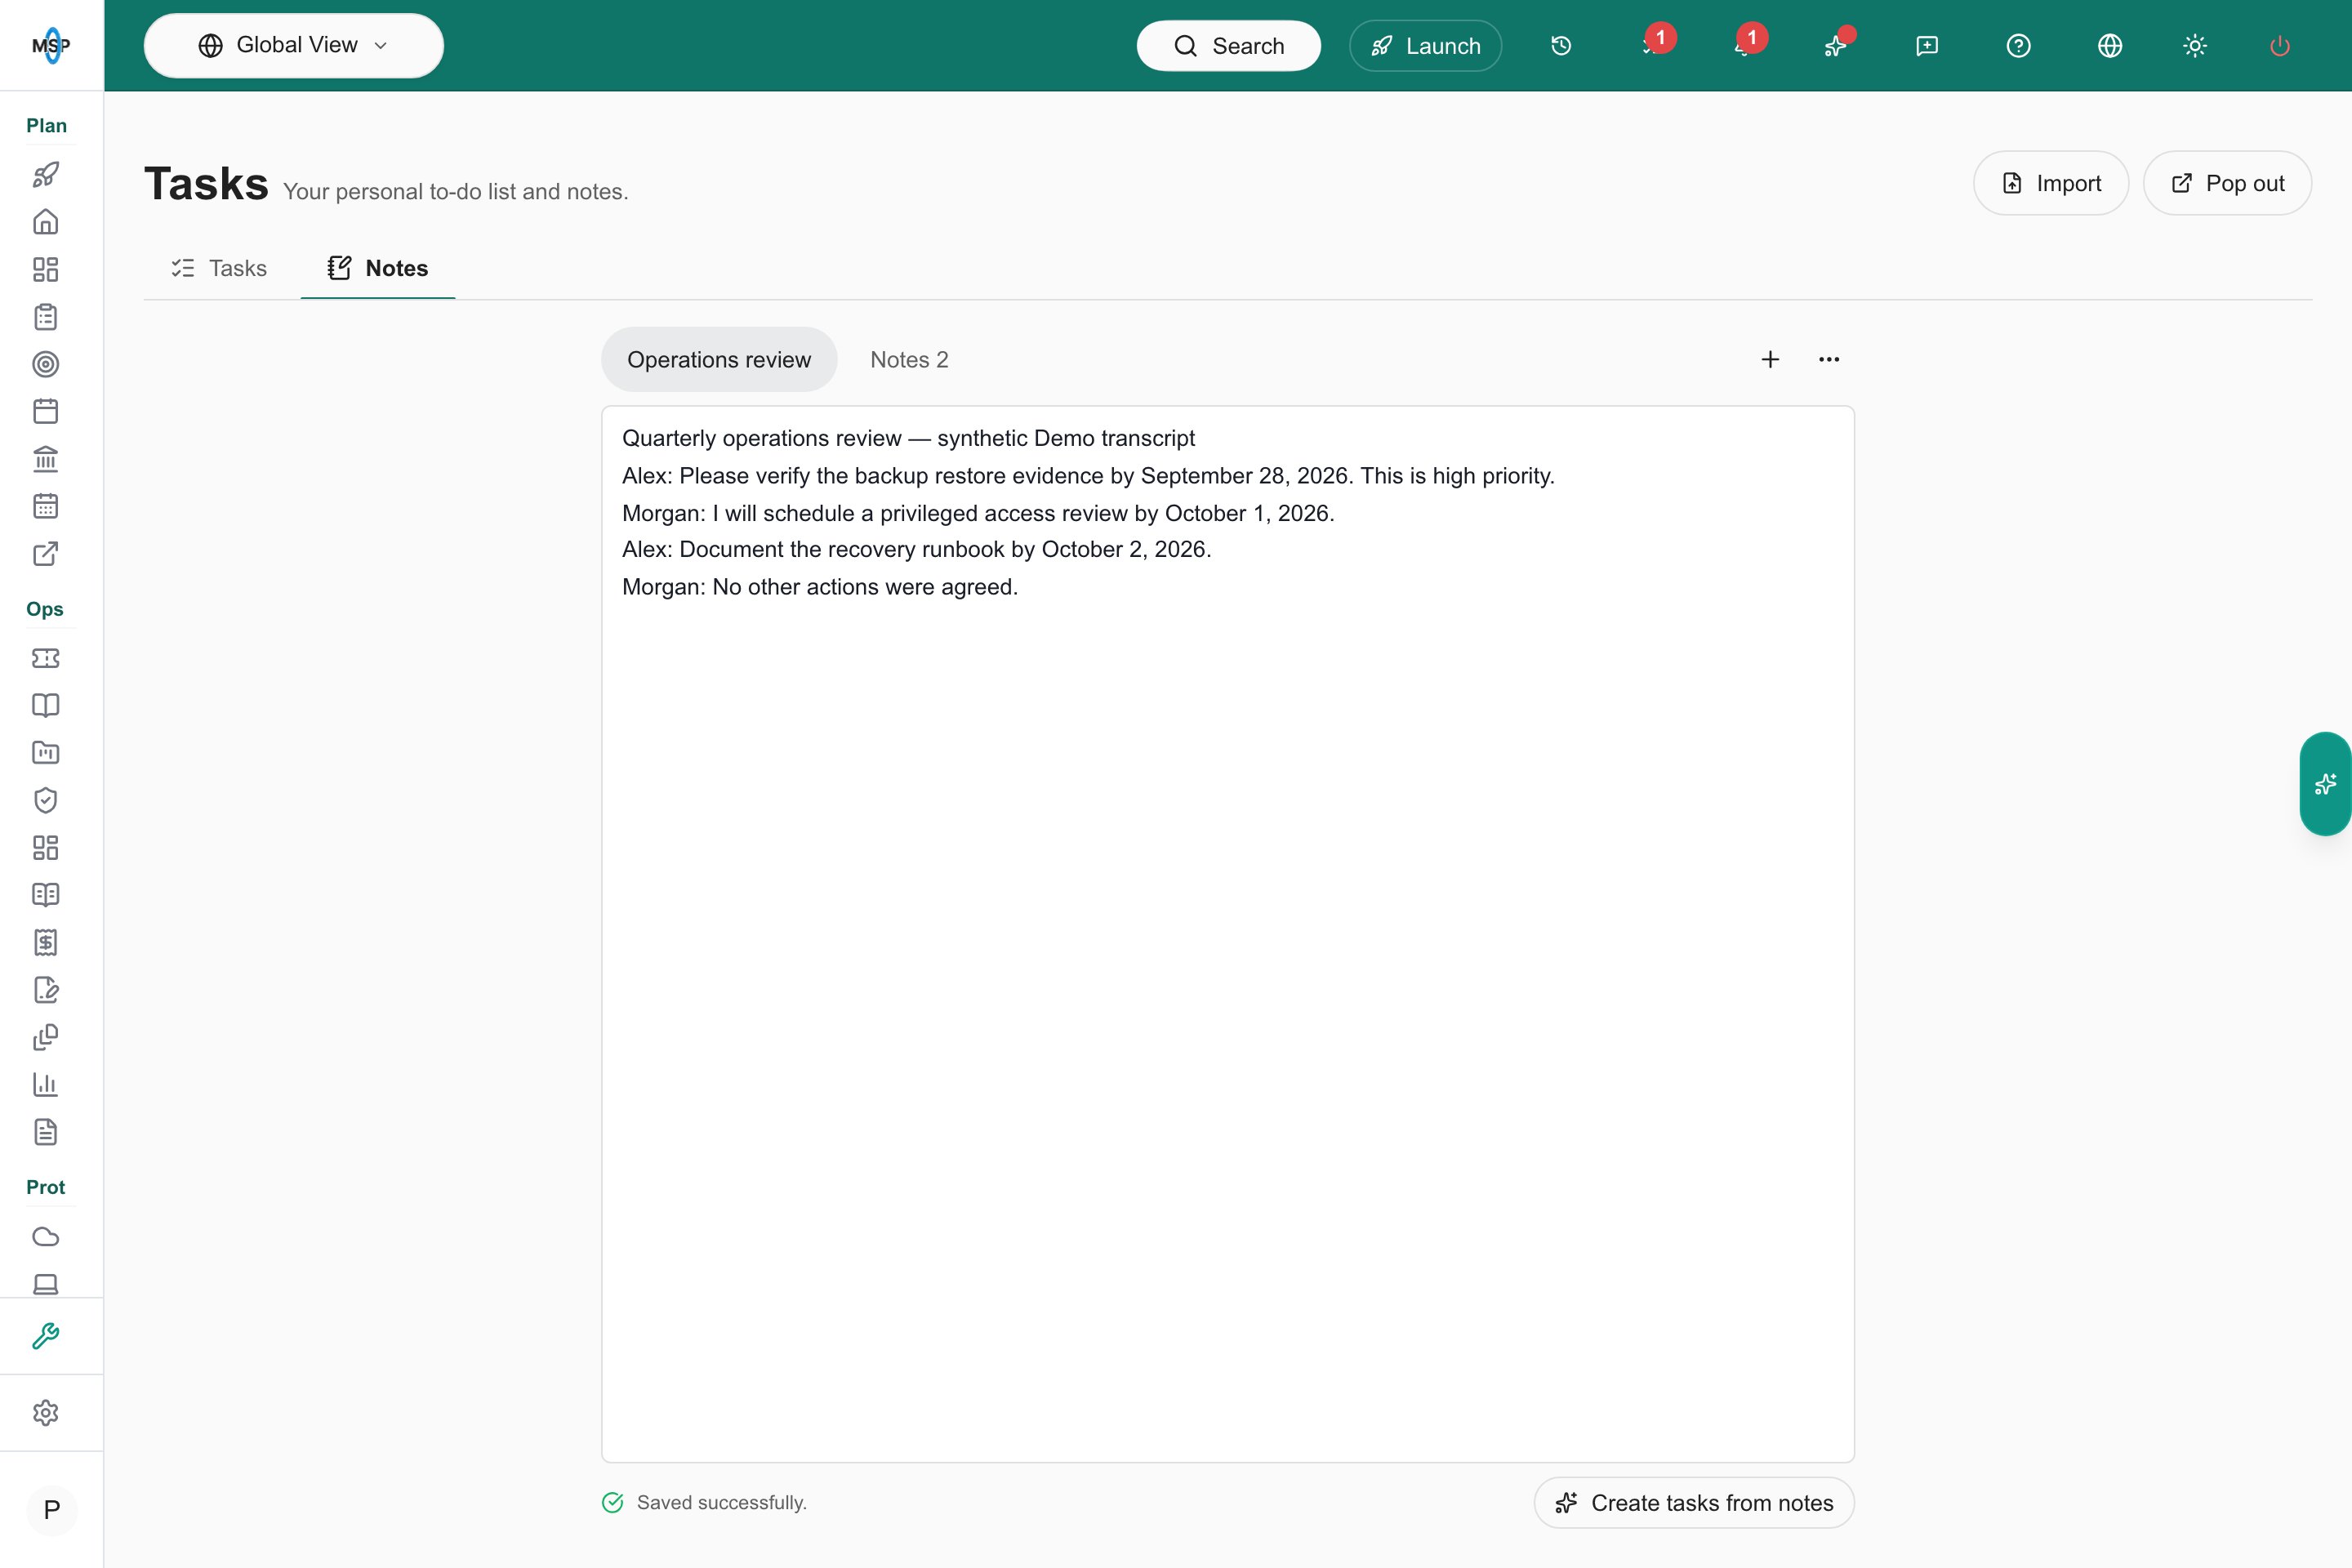The width and height of the screenshot is (2352, 1568).
Task: Open the Prot section label in sidebar
Action: (x=46, y=1187)
